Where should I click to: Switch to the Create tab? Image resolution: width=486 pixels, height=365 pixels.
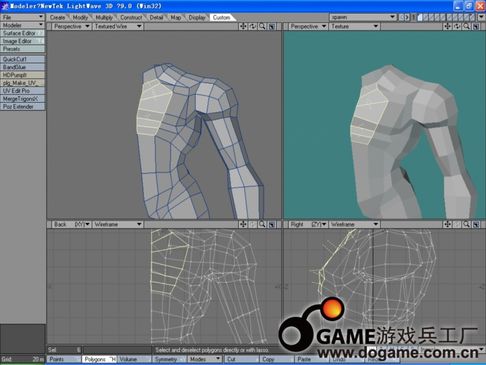pos(57,17)
